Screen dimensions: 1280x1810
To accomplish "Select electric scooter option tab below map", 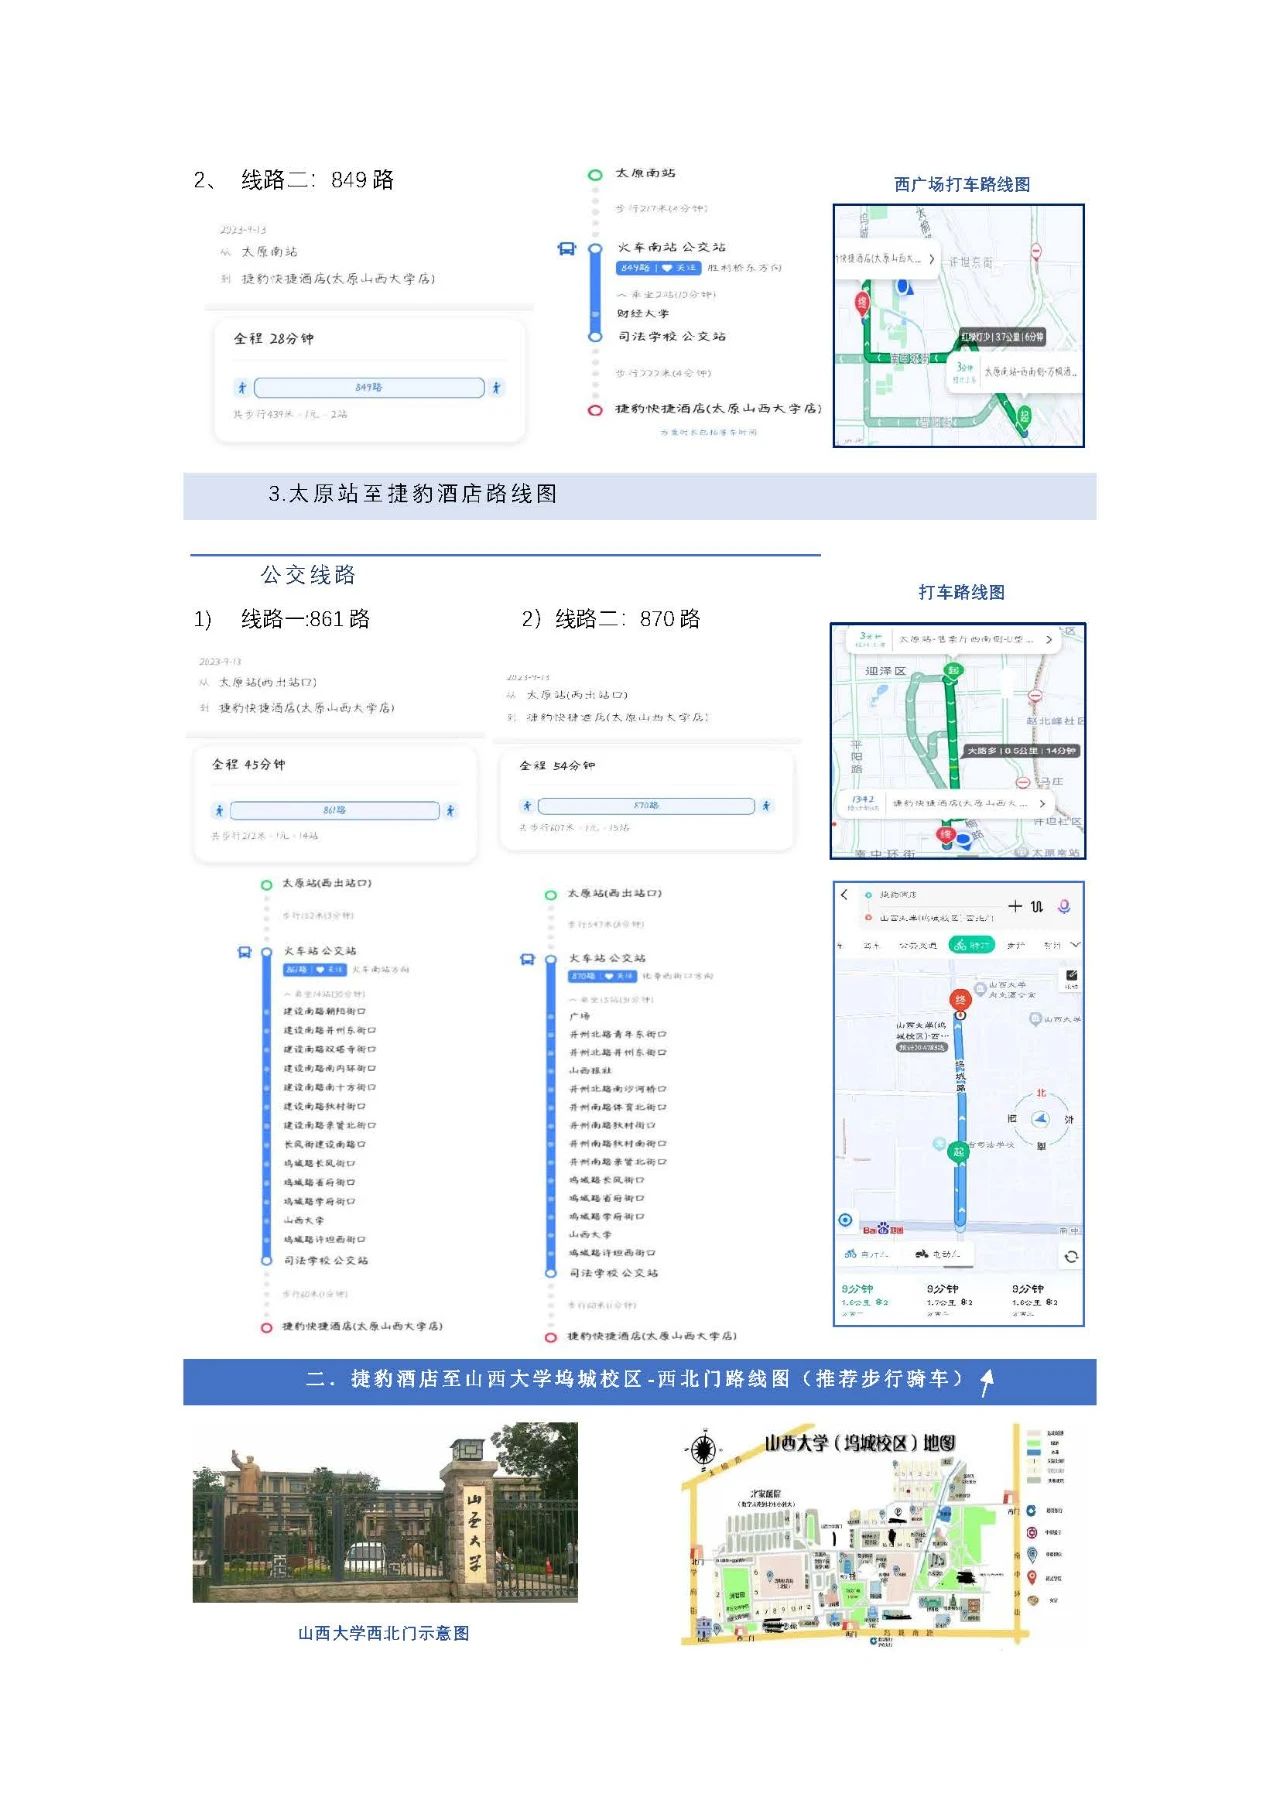I will [x=937, y=1254].
